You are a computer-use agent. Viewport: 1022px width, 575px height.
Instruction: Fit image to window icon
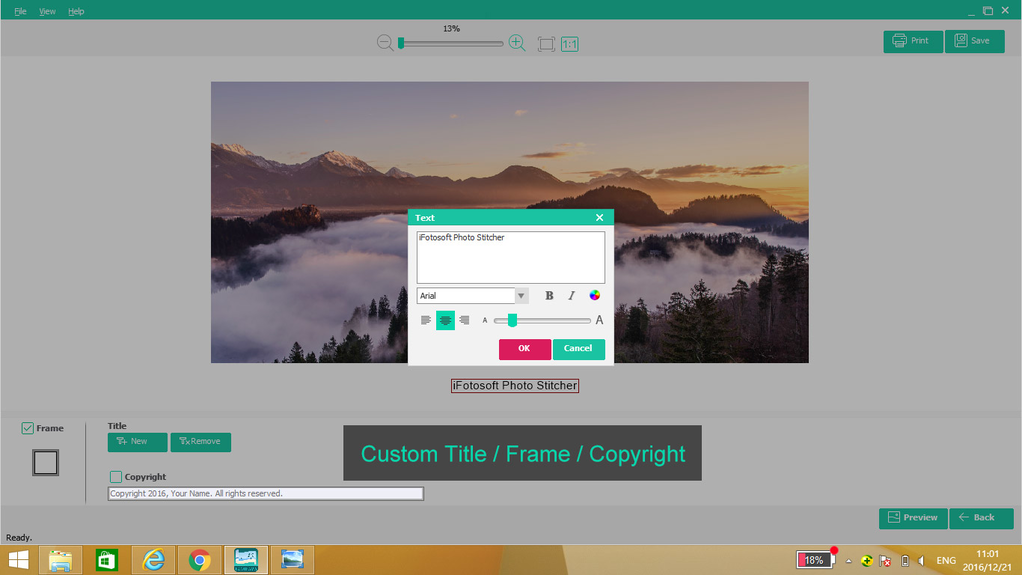tap(546, 44)
